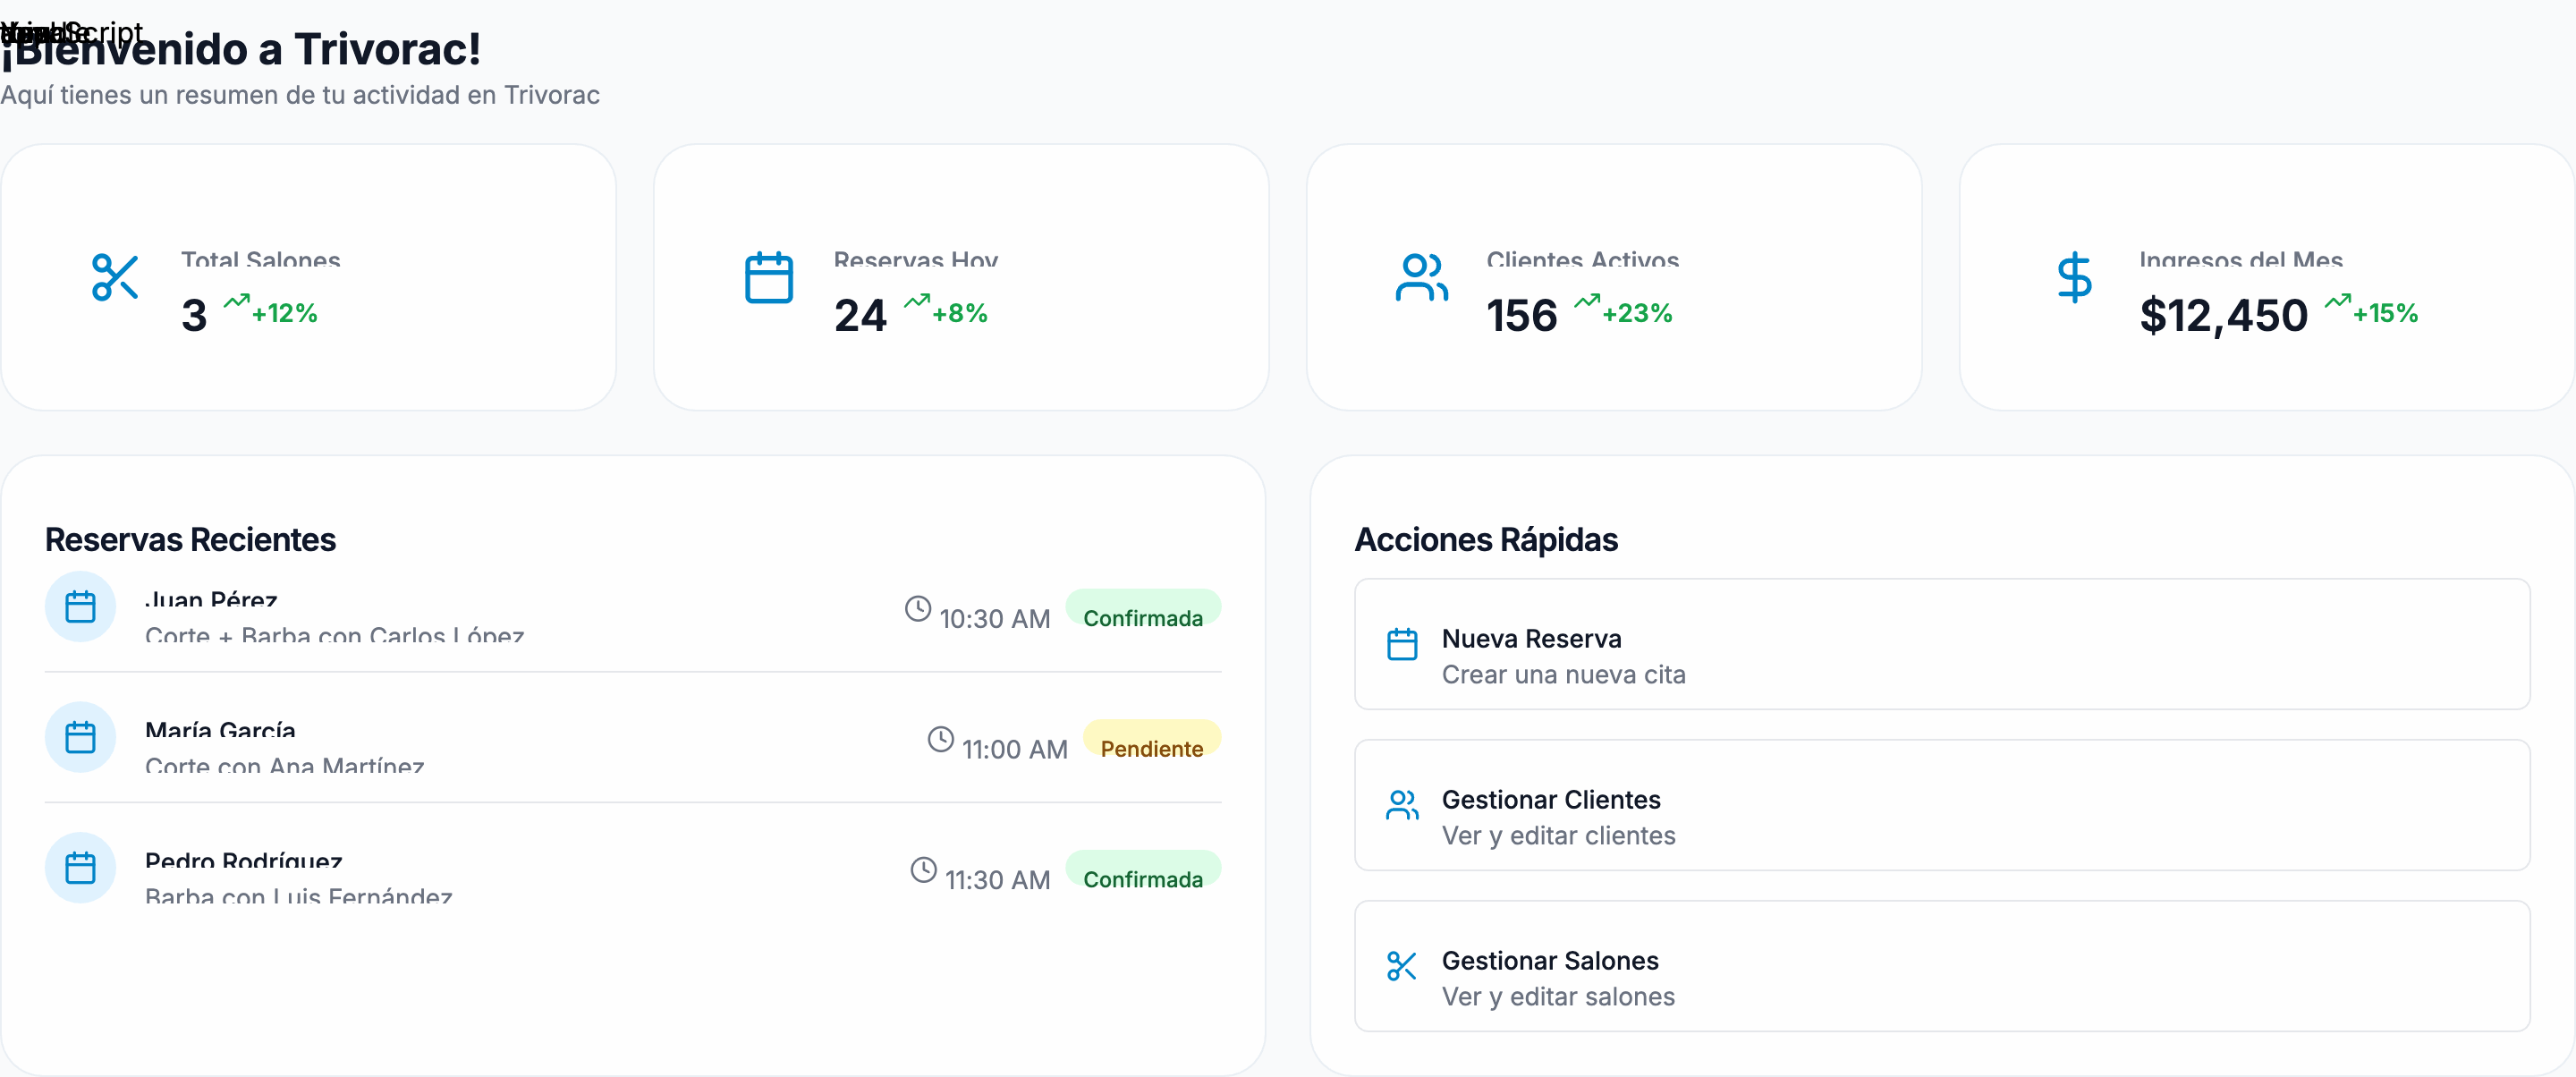Click calendar icon beside Pedro Rodríguez reservation
Image resolution: width=2576 pixels, height=1077 pixels.
(x=80, y=868)
